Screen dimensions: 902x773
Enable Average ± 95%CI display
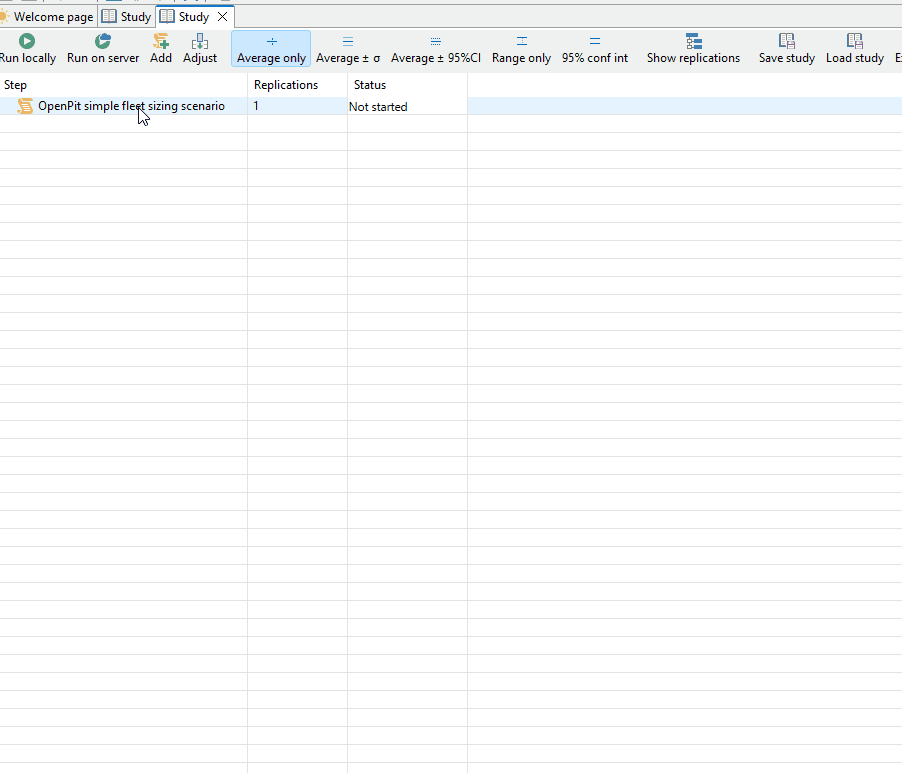click(435, 49)
